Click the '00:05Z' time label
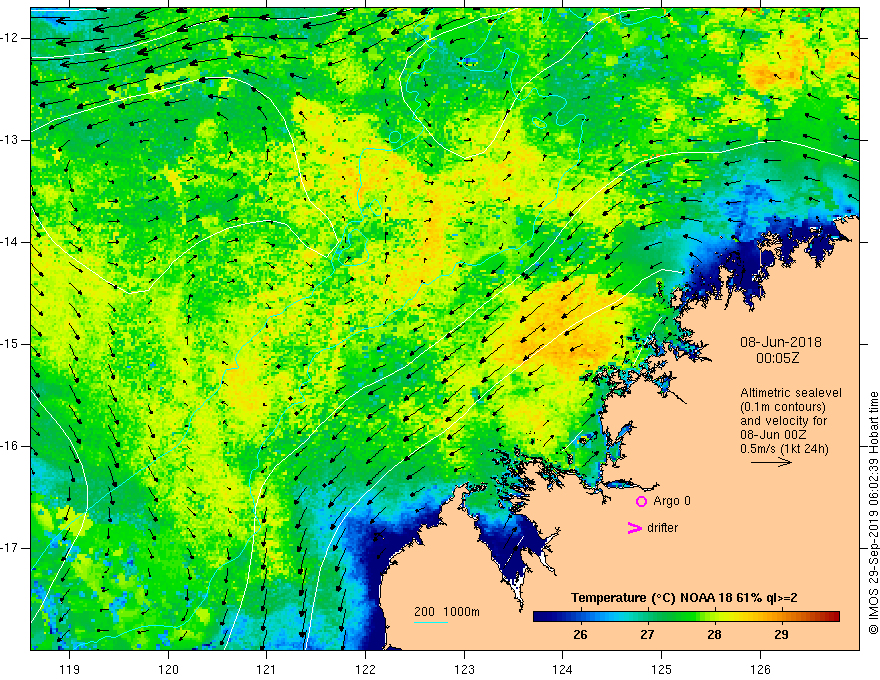The height and width of the screenshot is (680, 880). [x=777, y=358]
